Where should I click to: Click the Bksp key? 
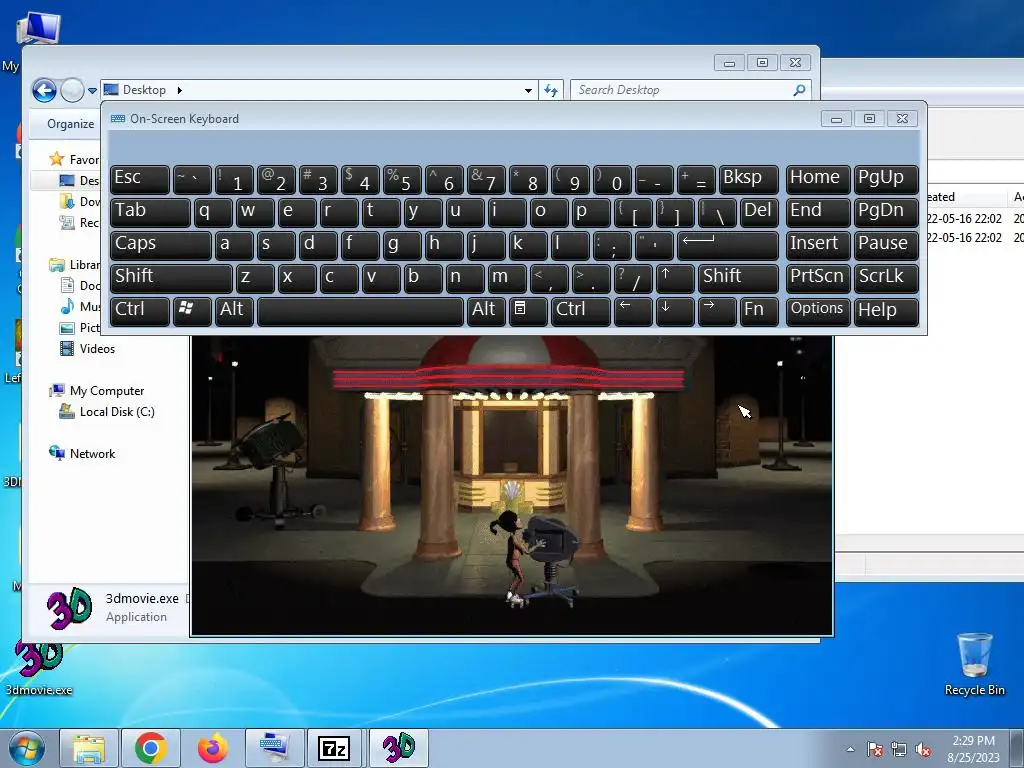[x=748, y=179]
